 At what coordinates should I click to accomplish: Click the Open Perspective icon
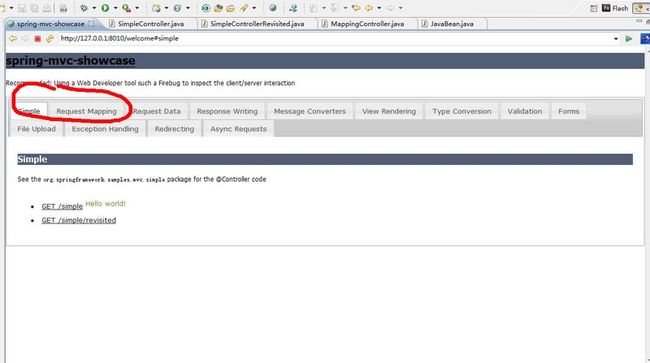coord(594,8)
